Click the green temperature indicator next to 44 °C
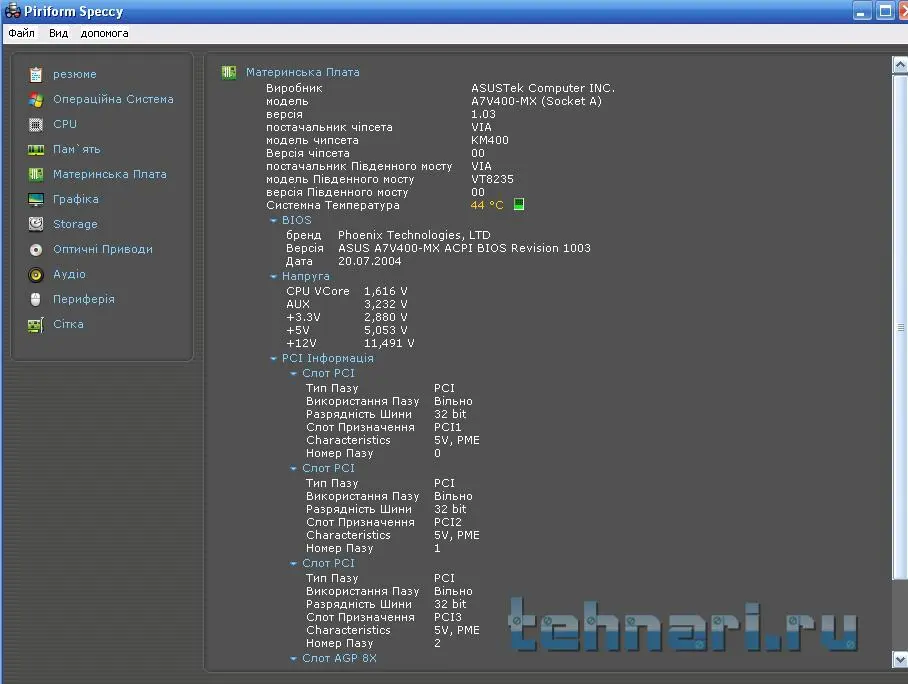The image size is (908, 684). [519, 204]
